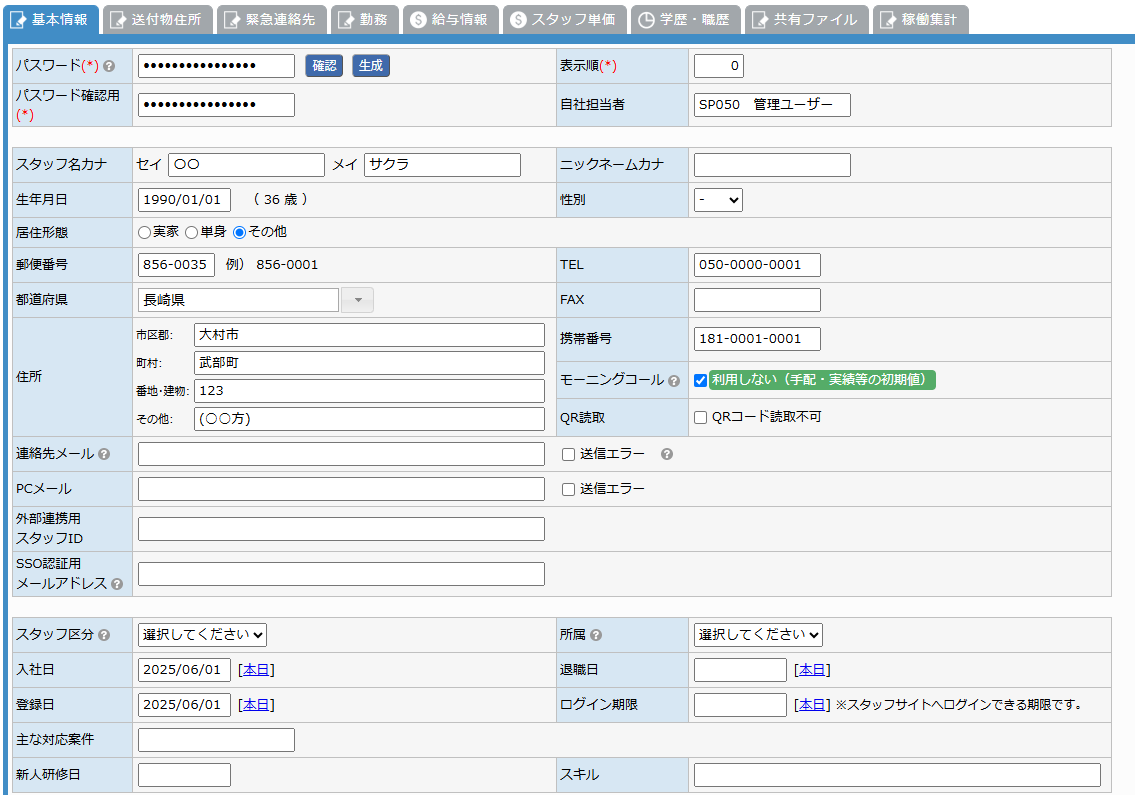Open the 緊急連絡先 tab
Viewport: 1135px width, 795px height.
[x=272, y=20]
